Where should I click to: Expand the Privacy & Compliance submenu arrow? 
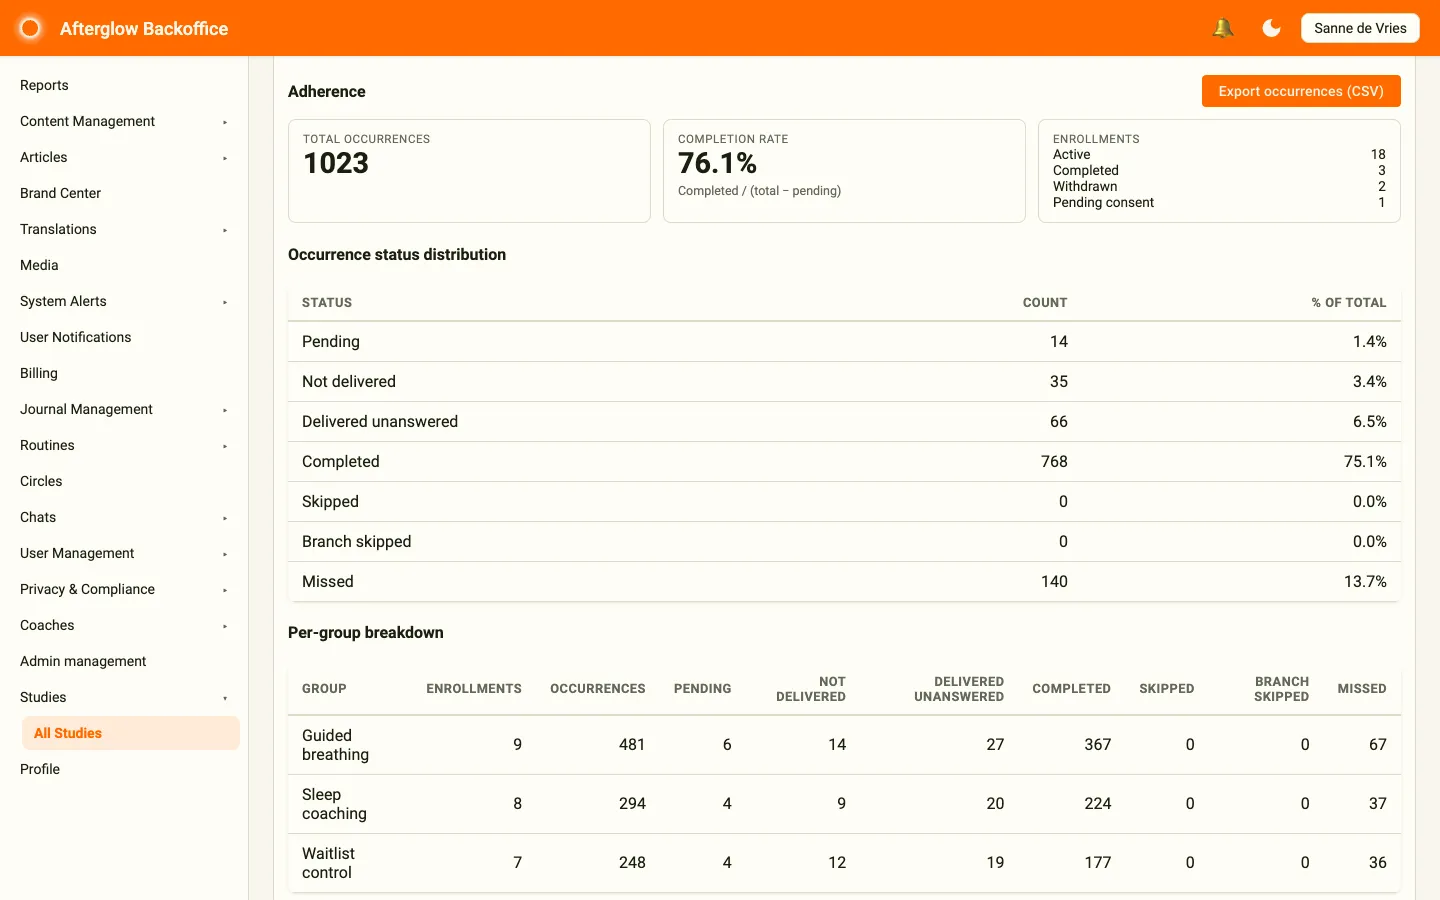(x=225, y=590)
